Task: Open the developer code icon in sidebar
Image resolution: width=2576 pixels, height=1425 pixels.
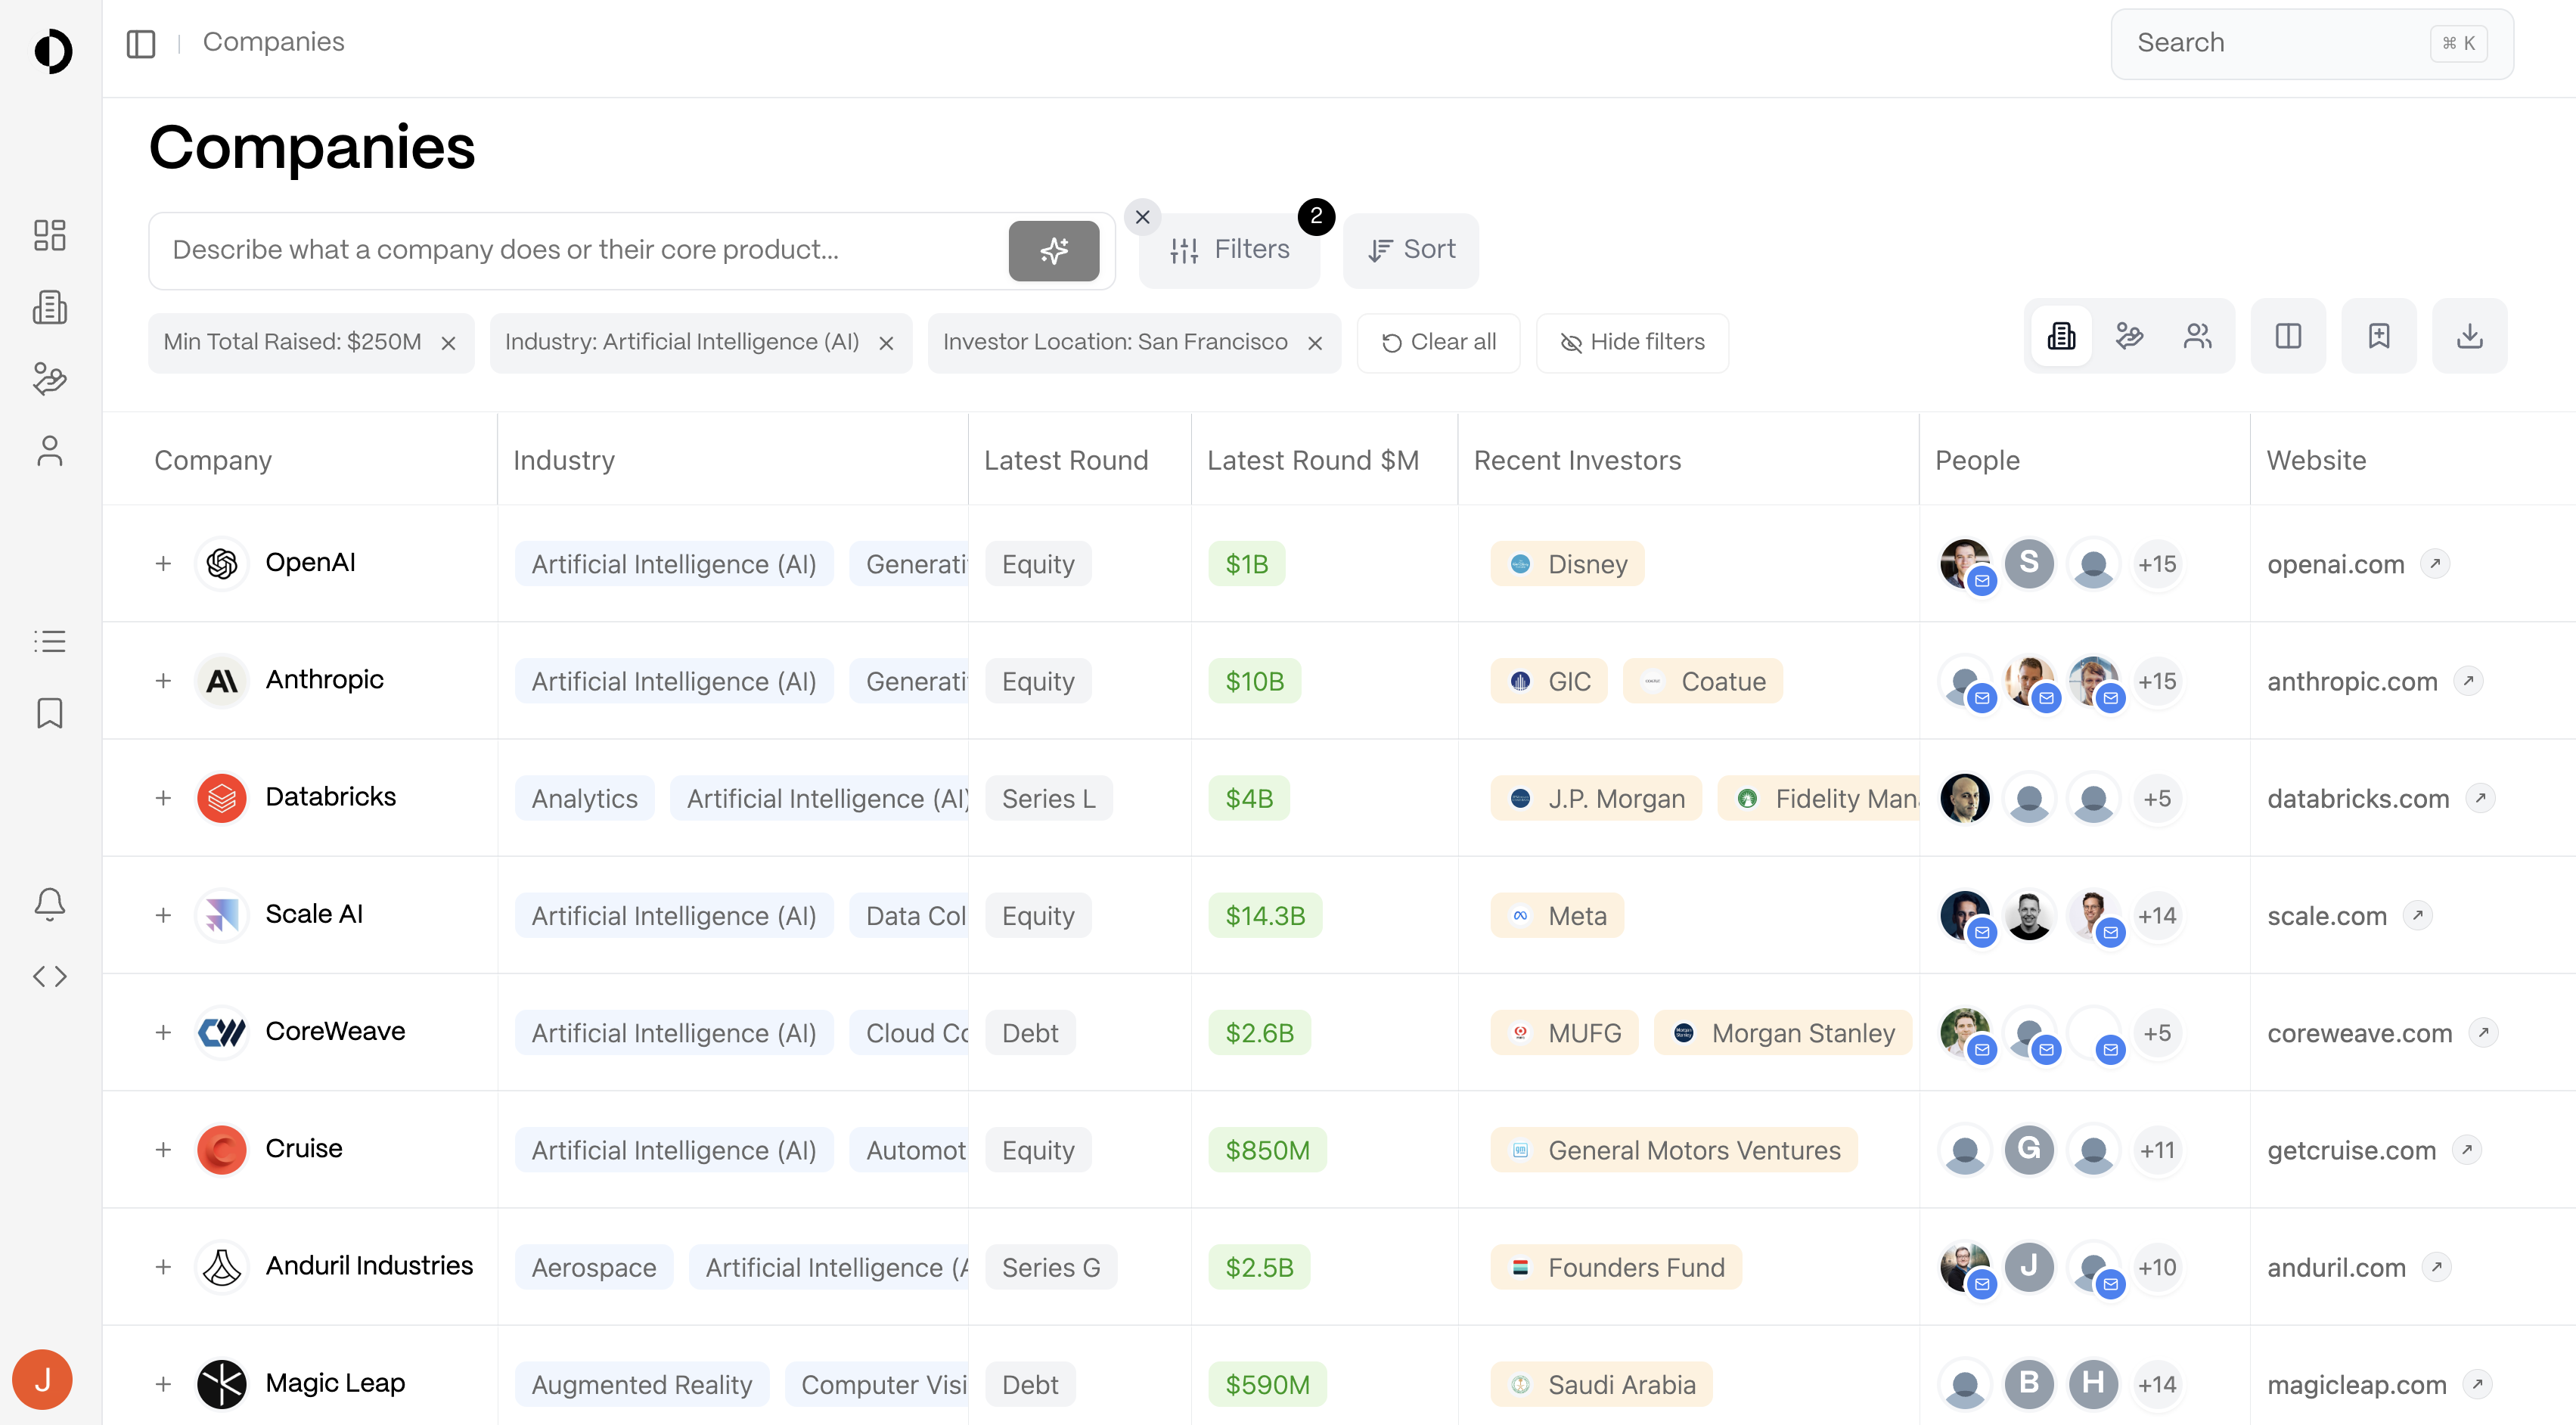Action: [50, 976]
